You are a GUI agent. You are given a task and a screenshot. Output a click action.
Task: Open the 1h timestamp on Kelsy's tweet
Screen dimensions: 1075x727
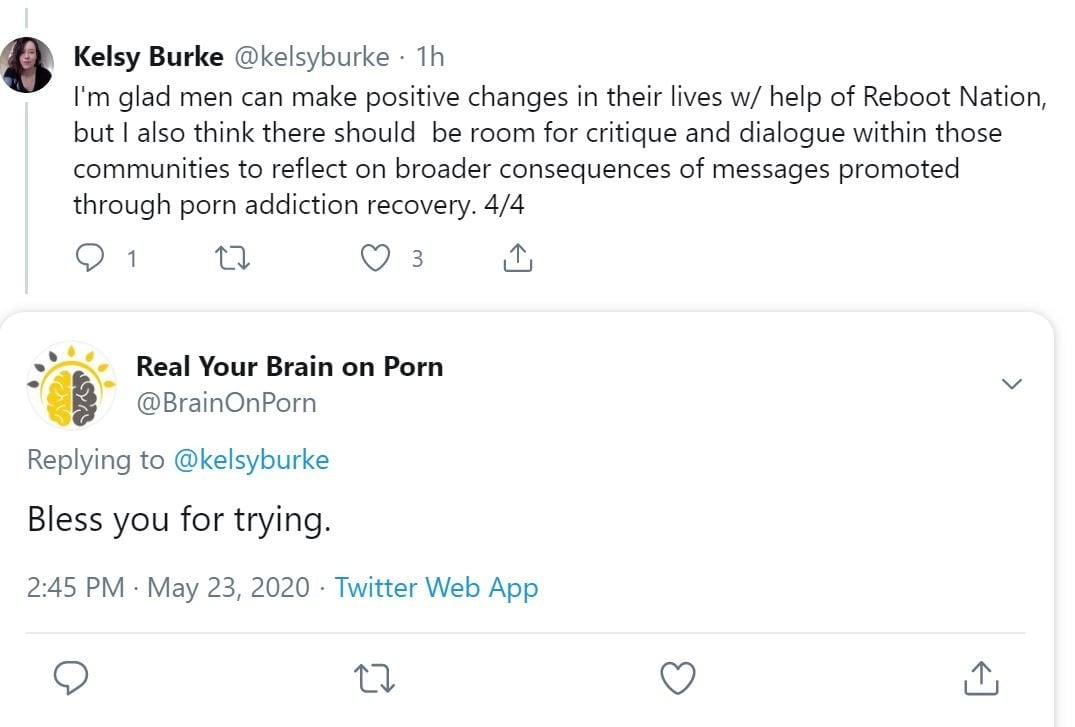[x=430, y=57]
